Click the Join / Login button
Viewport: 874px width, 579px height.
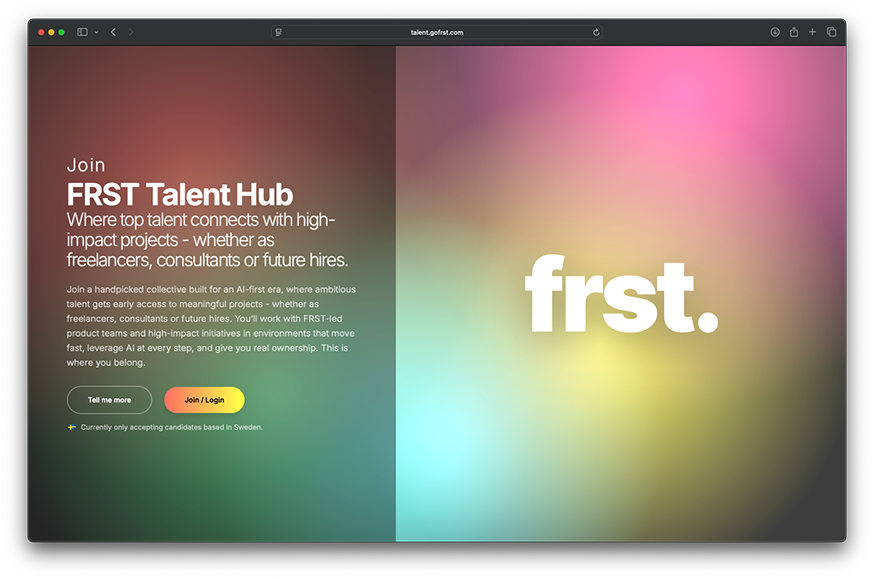(x=204, y=400)
